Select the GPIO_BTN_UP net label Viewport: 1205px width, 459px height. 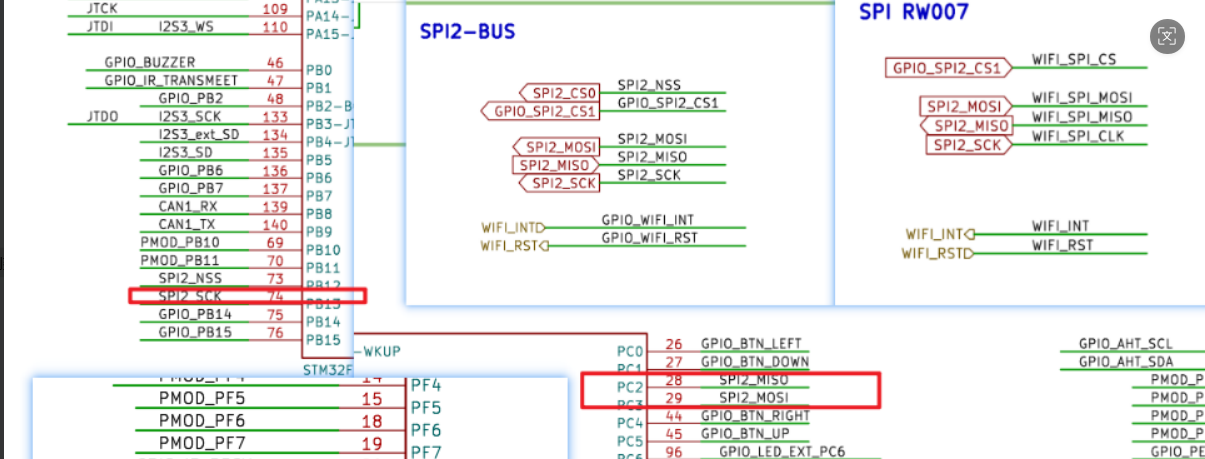pos(745,434)
